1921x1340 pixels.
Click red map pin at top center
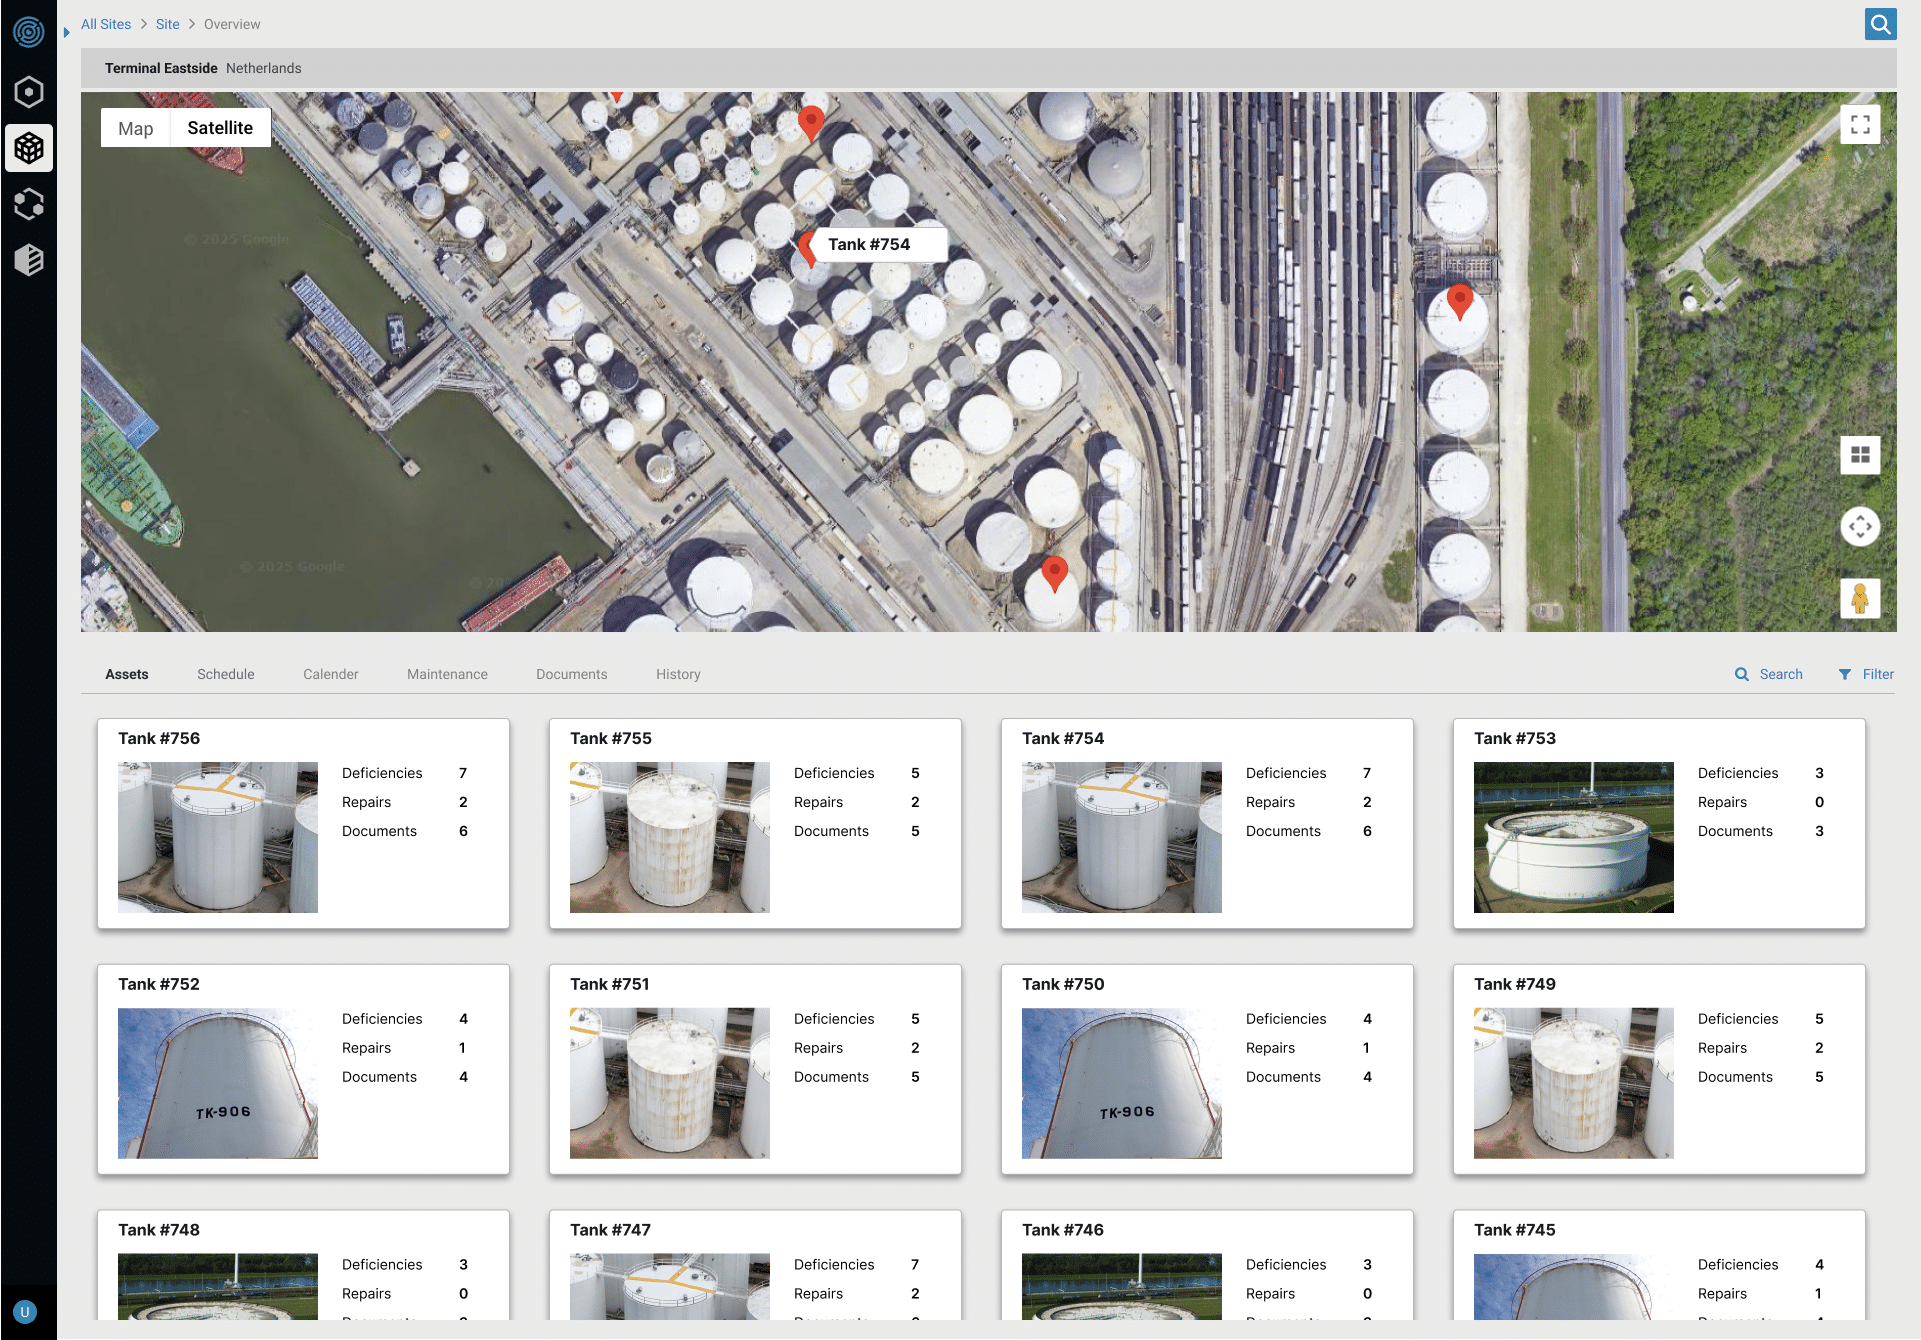coord(811,124)
